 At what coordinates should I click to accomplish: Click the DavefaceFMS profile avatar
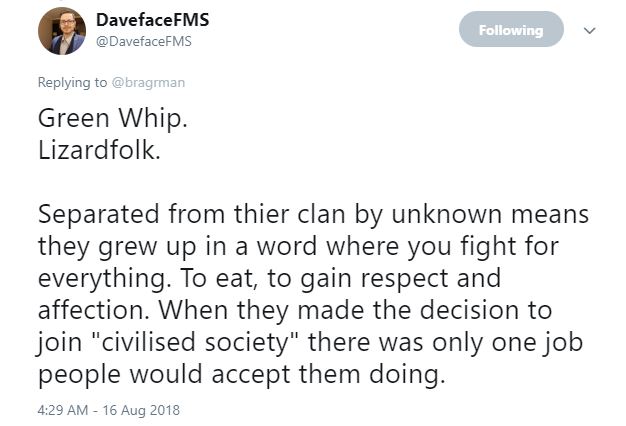tap(59, 33)
